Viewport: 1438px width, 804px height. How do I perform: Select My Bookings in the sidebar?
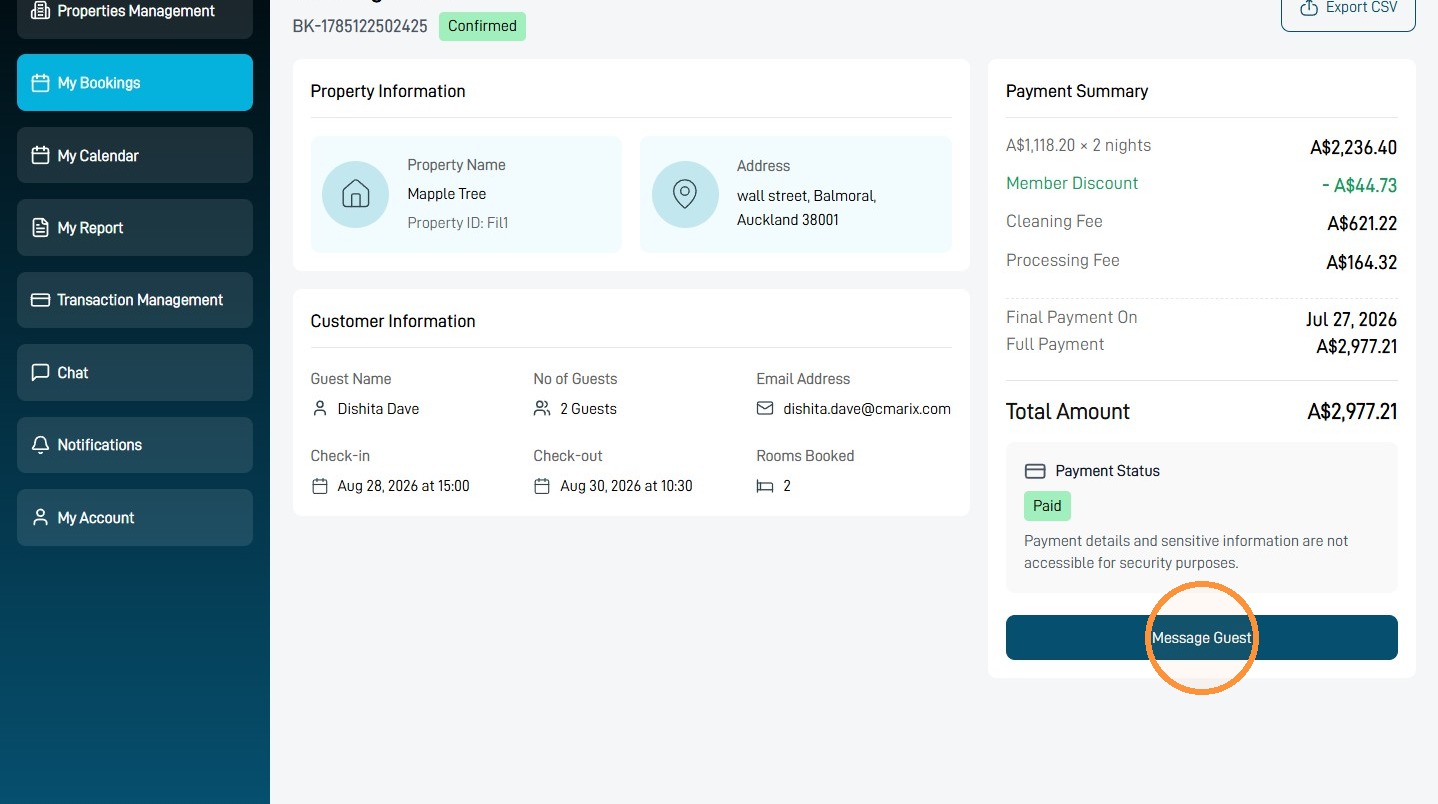135,82
